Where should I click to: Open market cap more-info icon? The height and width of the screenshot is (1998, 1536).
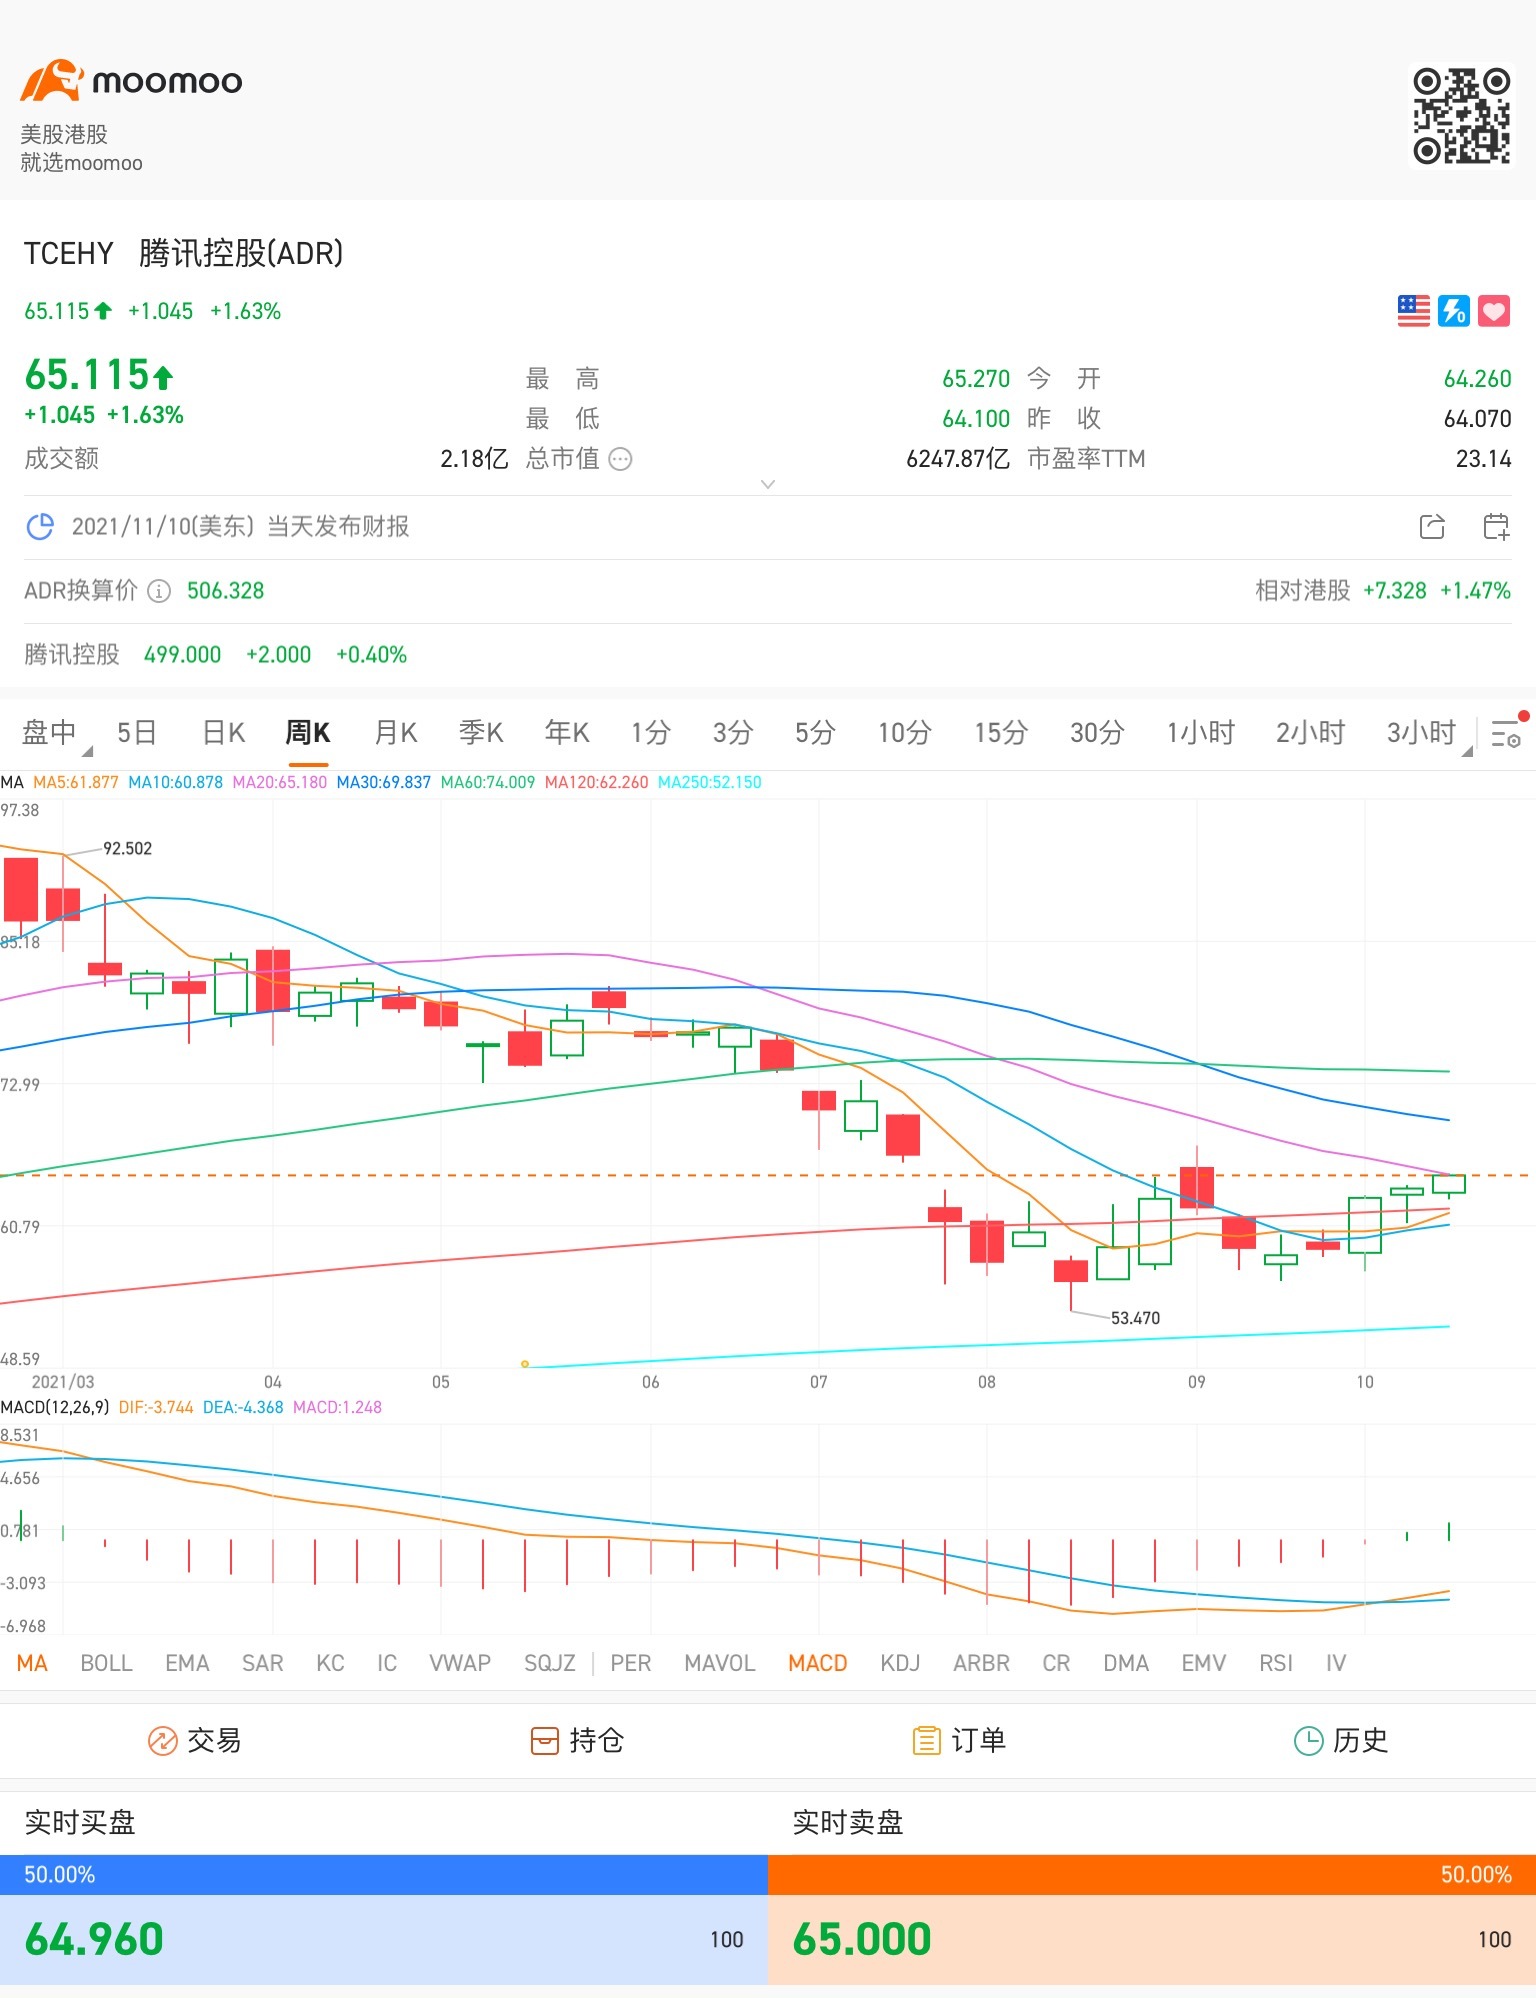(620, 459)
